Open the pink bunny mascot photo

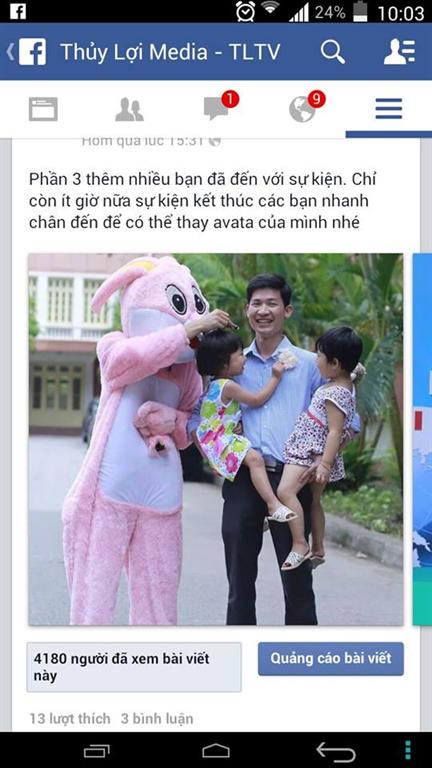click(x=216, y=439)
